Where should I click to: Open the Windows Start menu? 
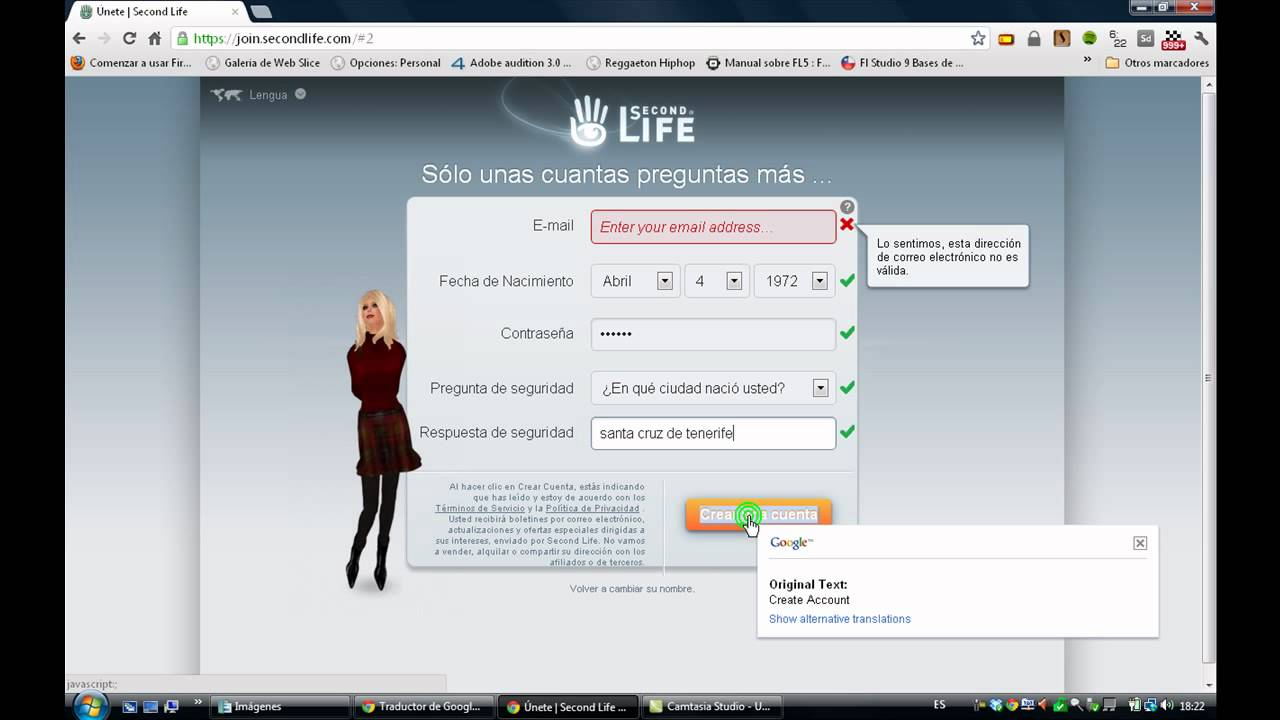(90, 705)
